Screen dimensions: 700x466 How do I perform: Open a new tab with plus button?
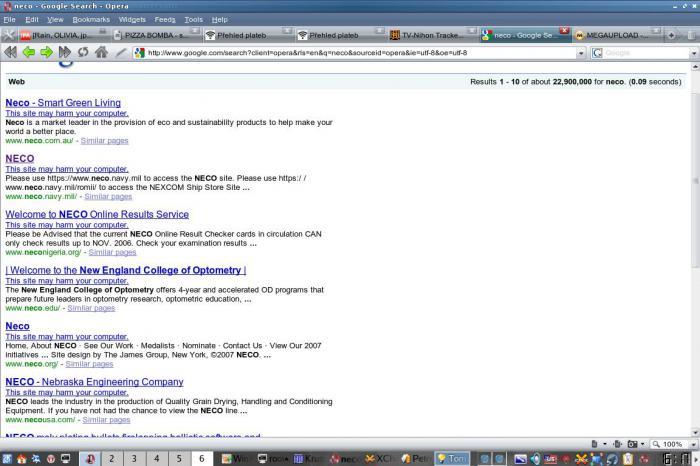coord(671,35)
